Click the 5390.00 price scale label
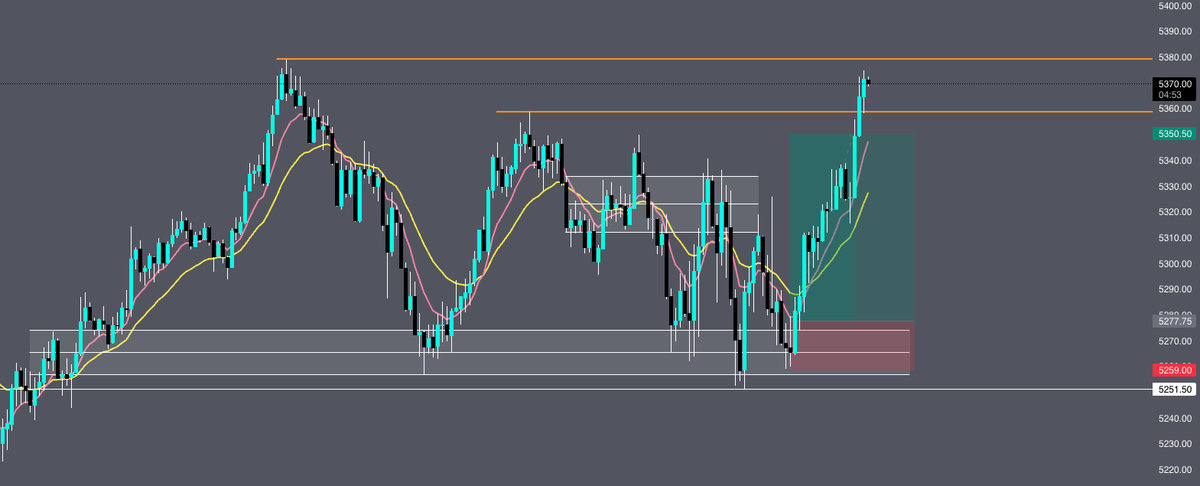Screen dimensions: 1200x486 coord(1174,32)
